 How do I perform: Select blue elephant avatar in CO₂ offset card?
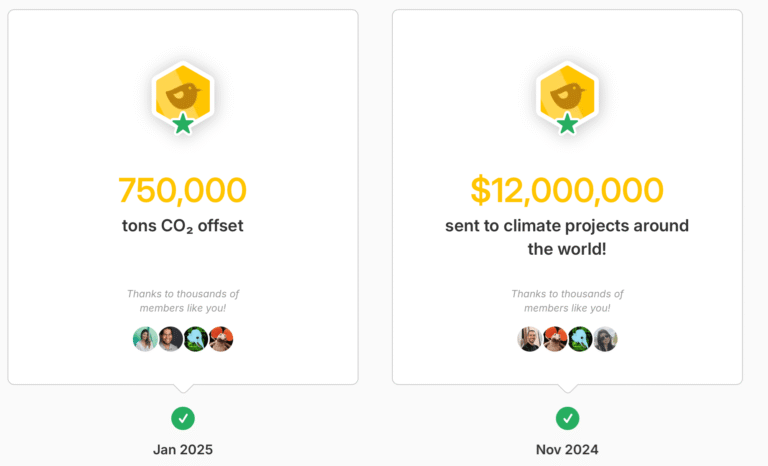(x=196, y=339)
